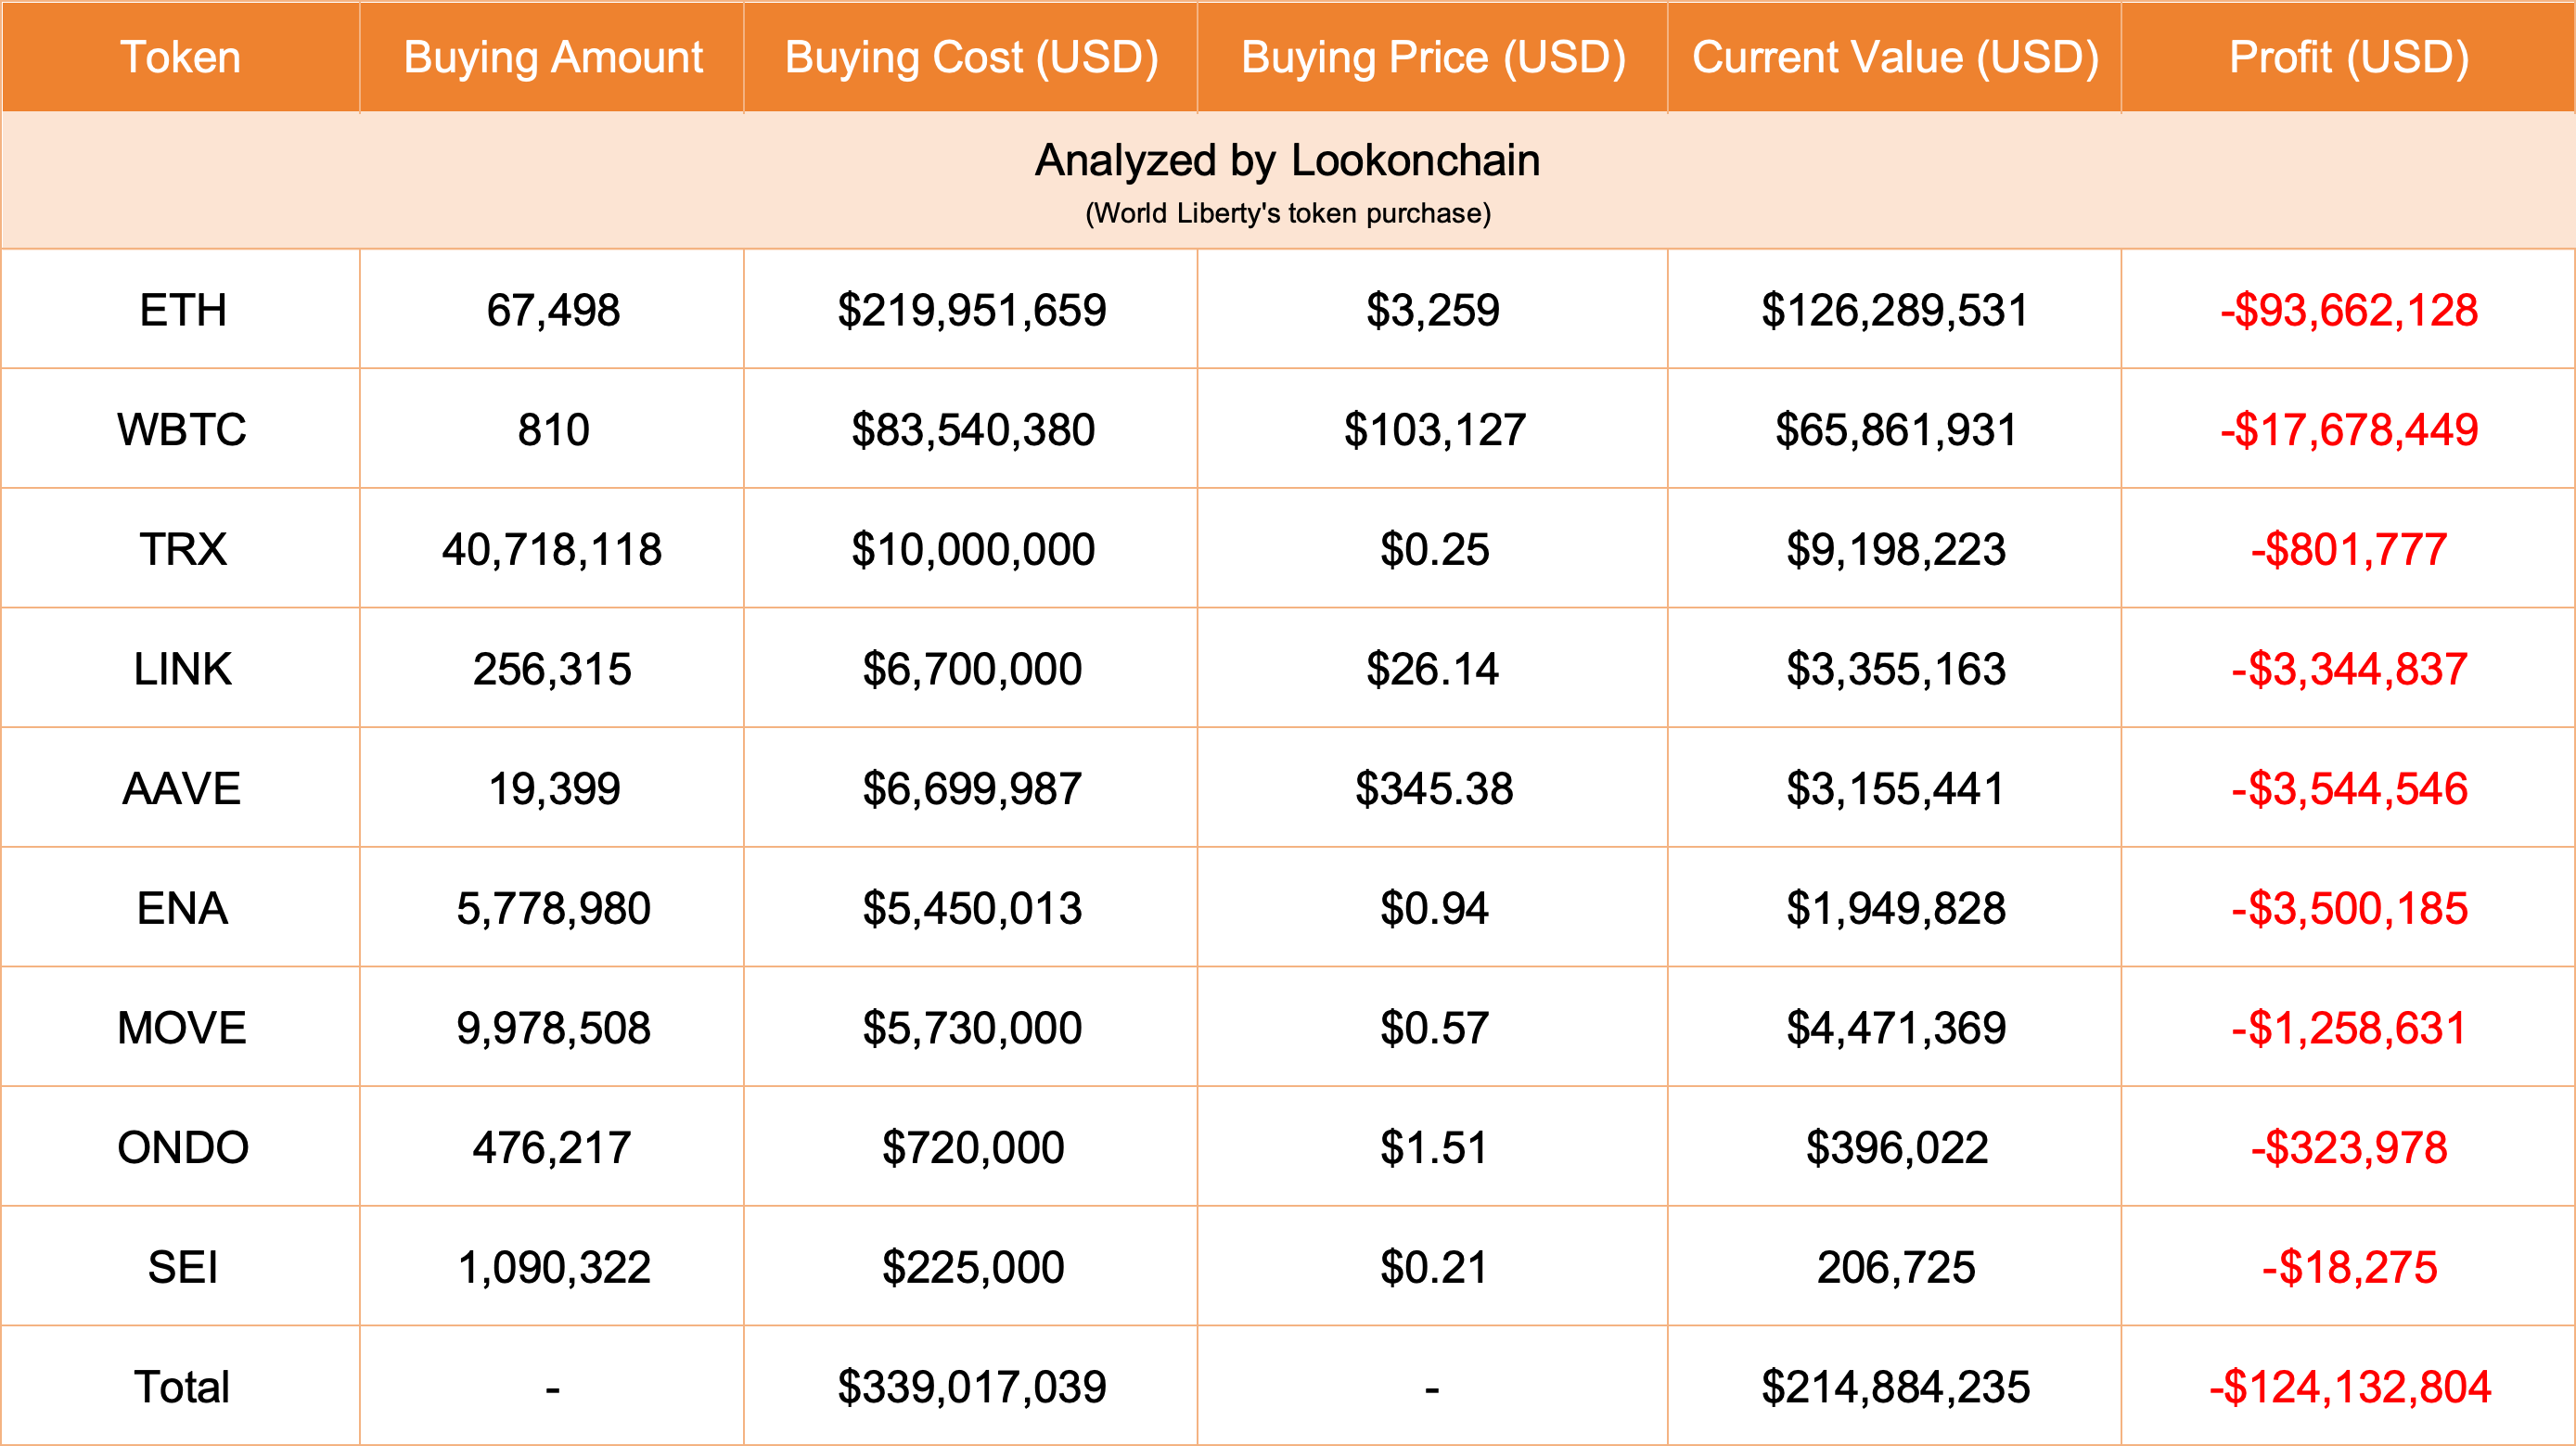This screenshot has height=1446, width=2576.
Task: Click the Buying Amount column header
Action: tap(552, 57)
